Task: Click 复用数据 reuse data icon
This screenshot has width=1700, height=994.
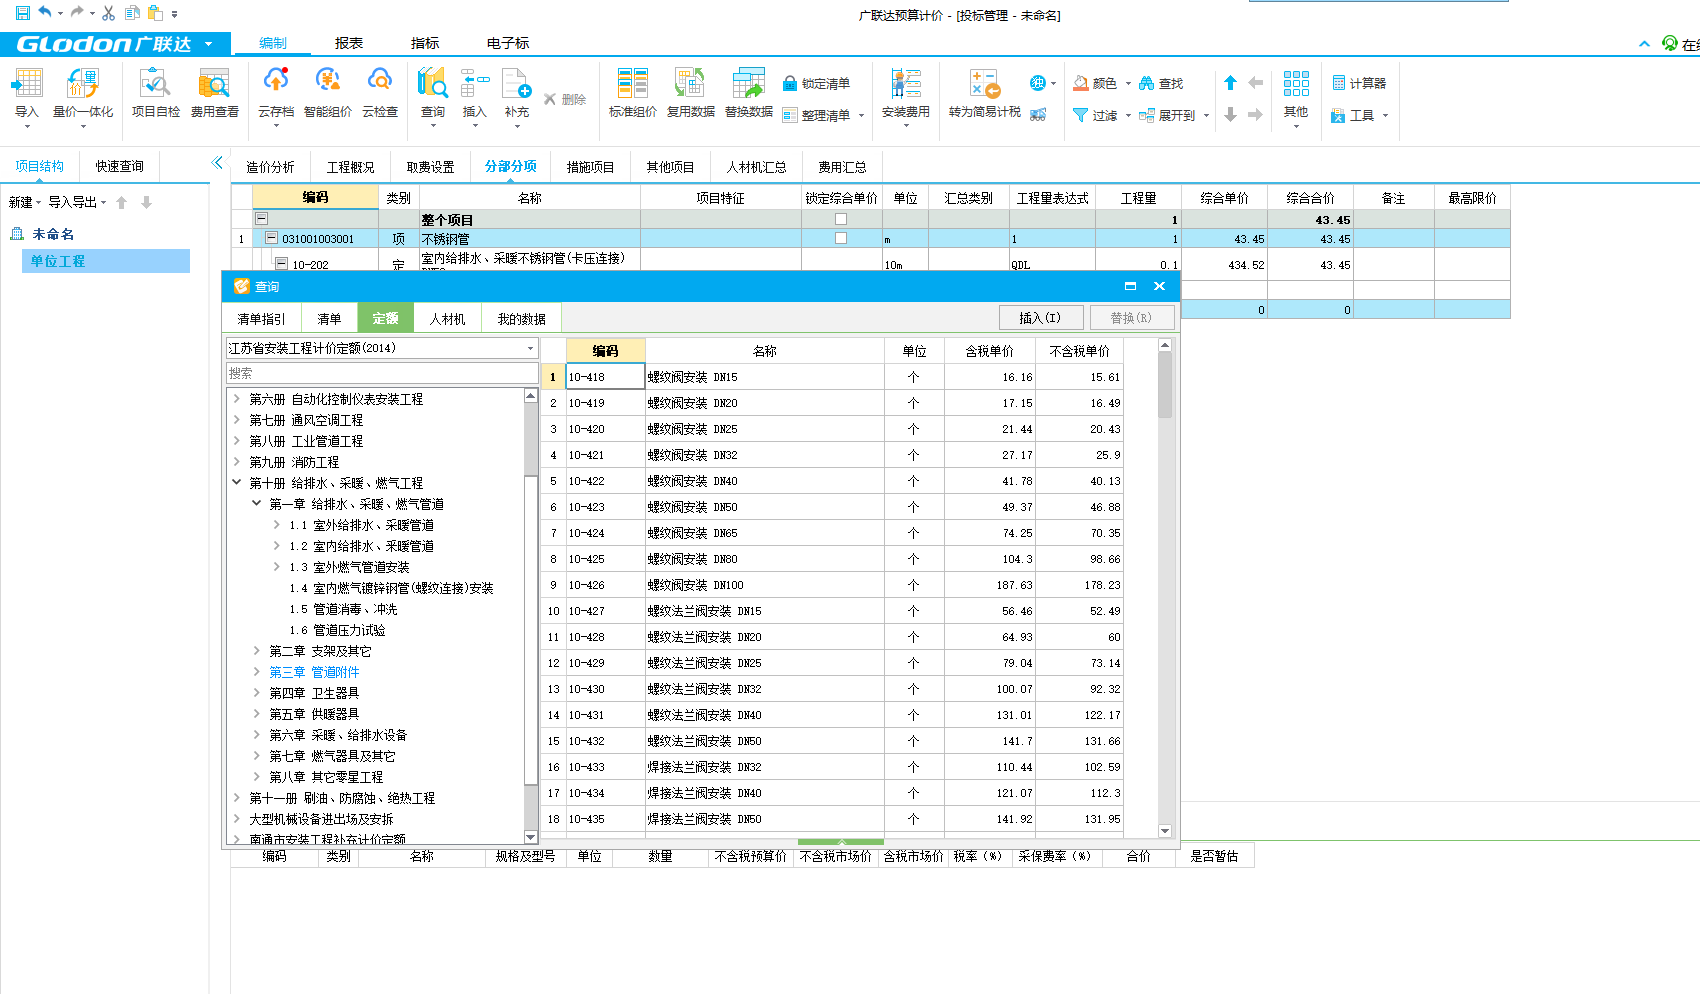Action: (690, 84)
